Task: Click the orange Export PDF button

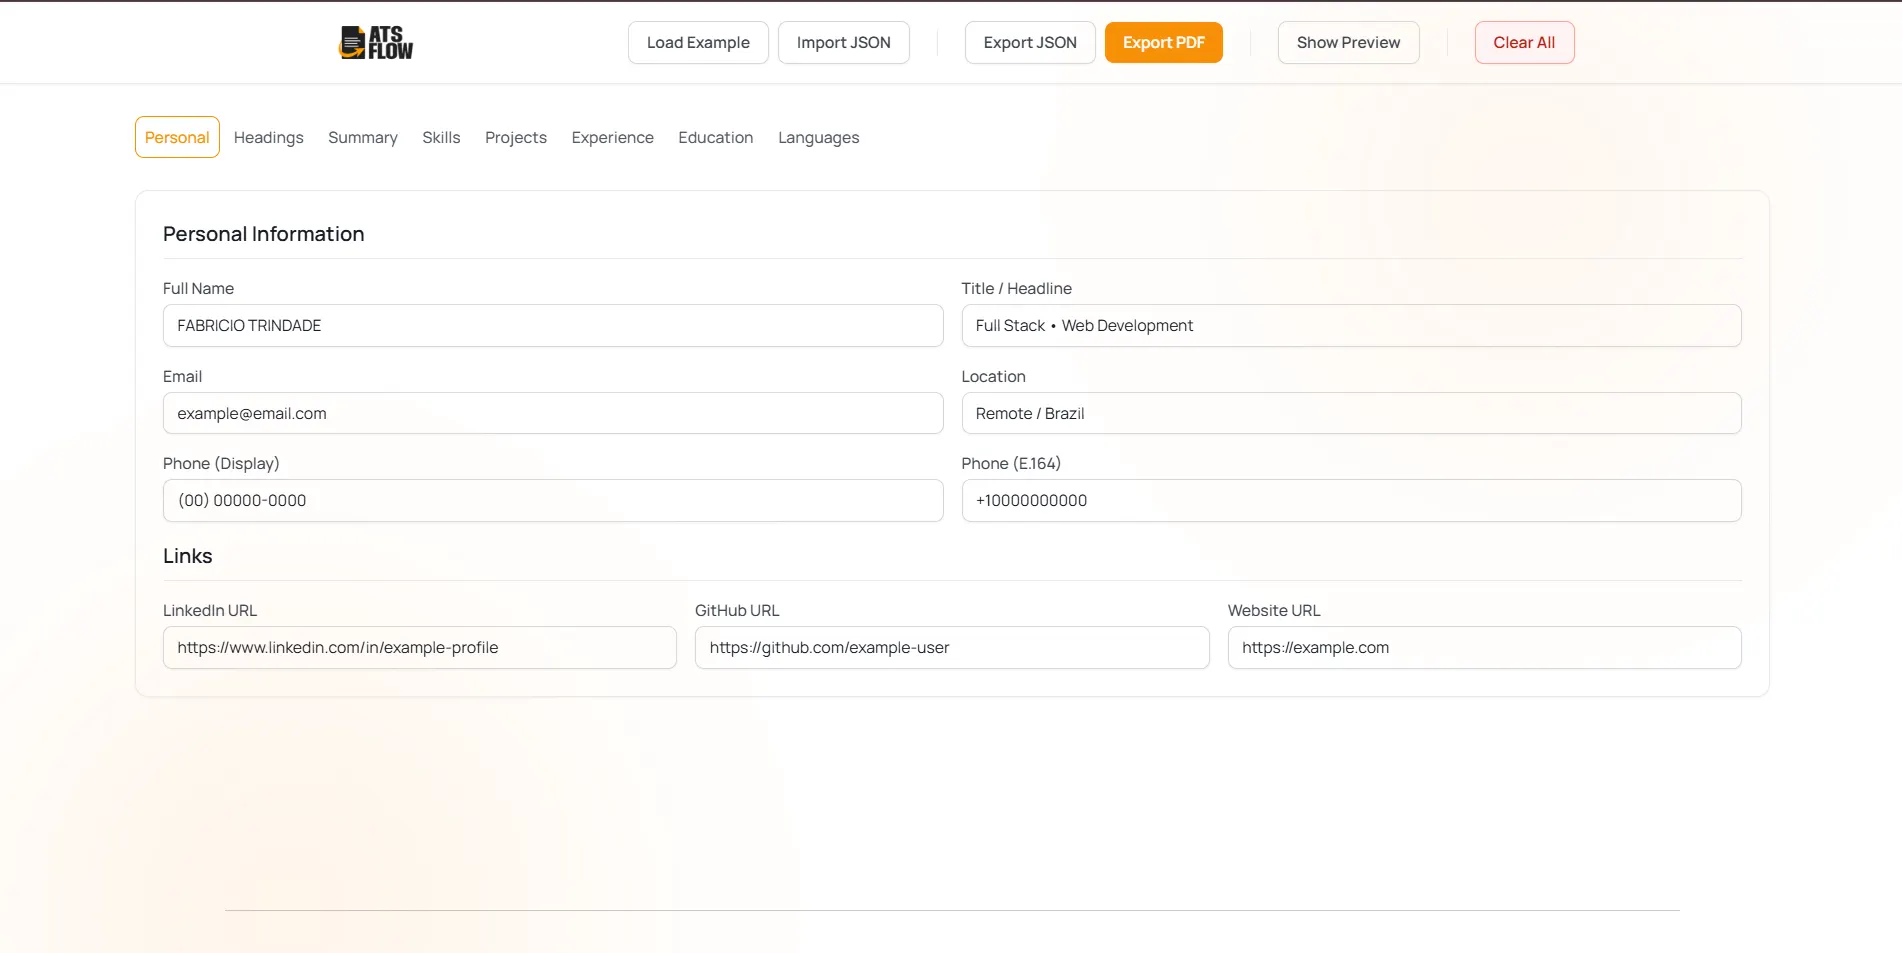Action: pos(1163,43)
